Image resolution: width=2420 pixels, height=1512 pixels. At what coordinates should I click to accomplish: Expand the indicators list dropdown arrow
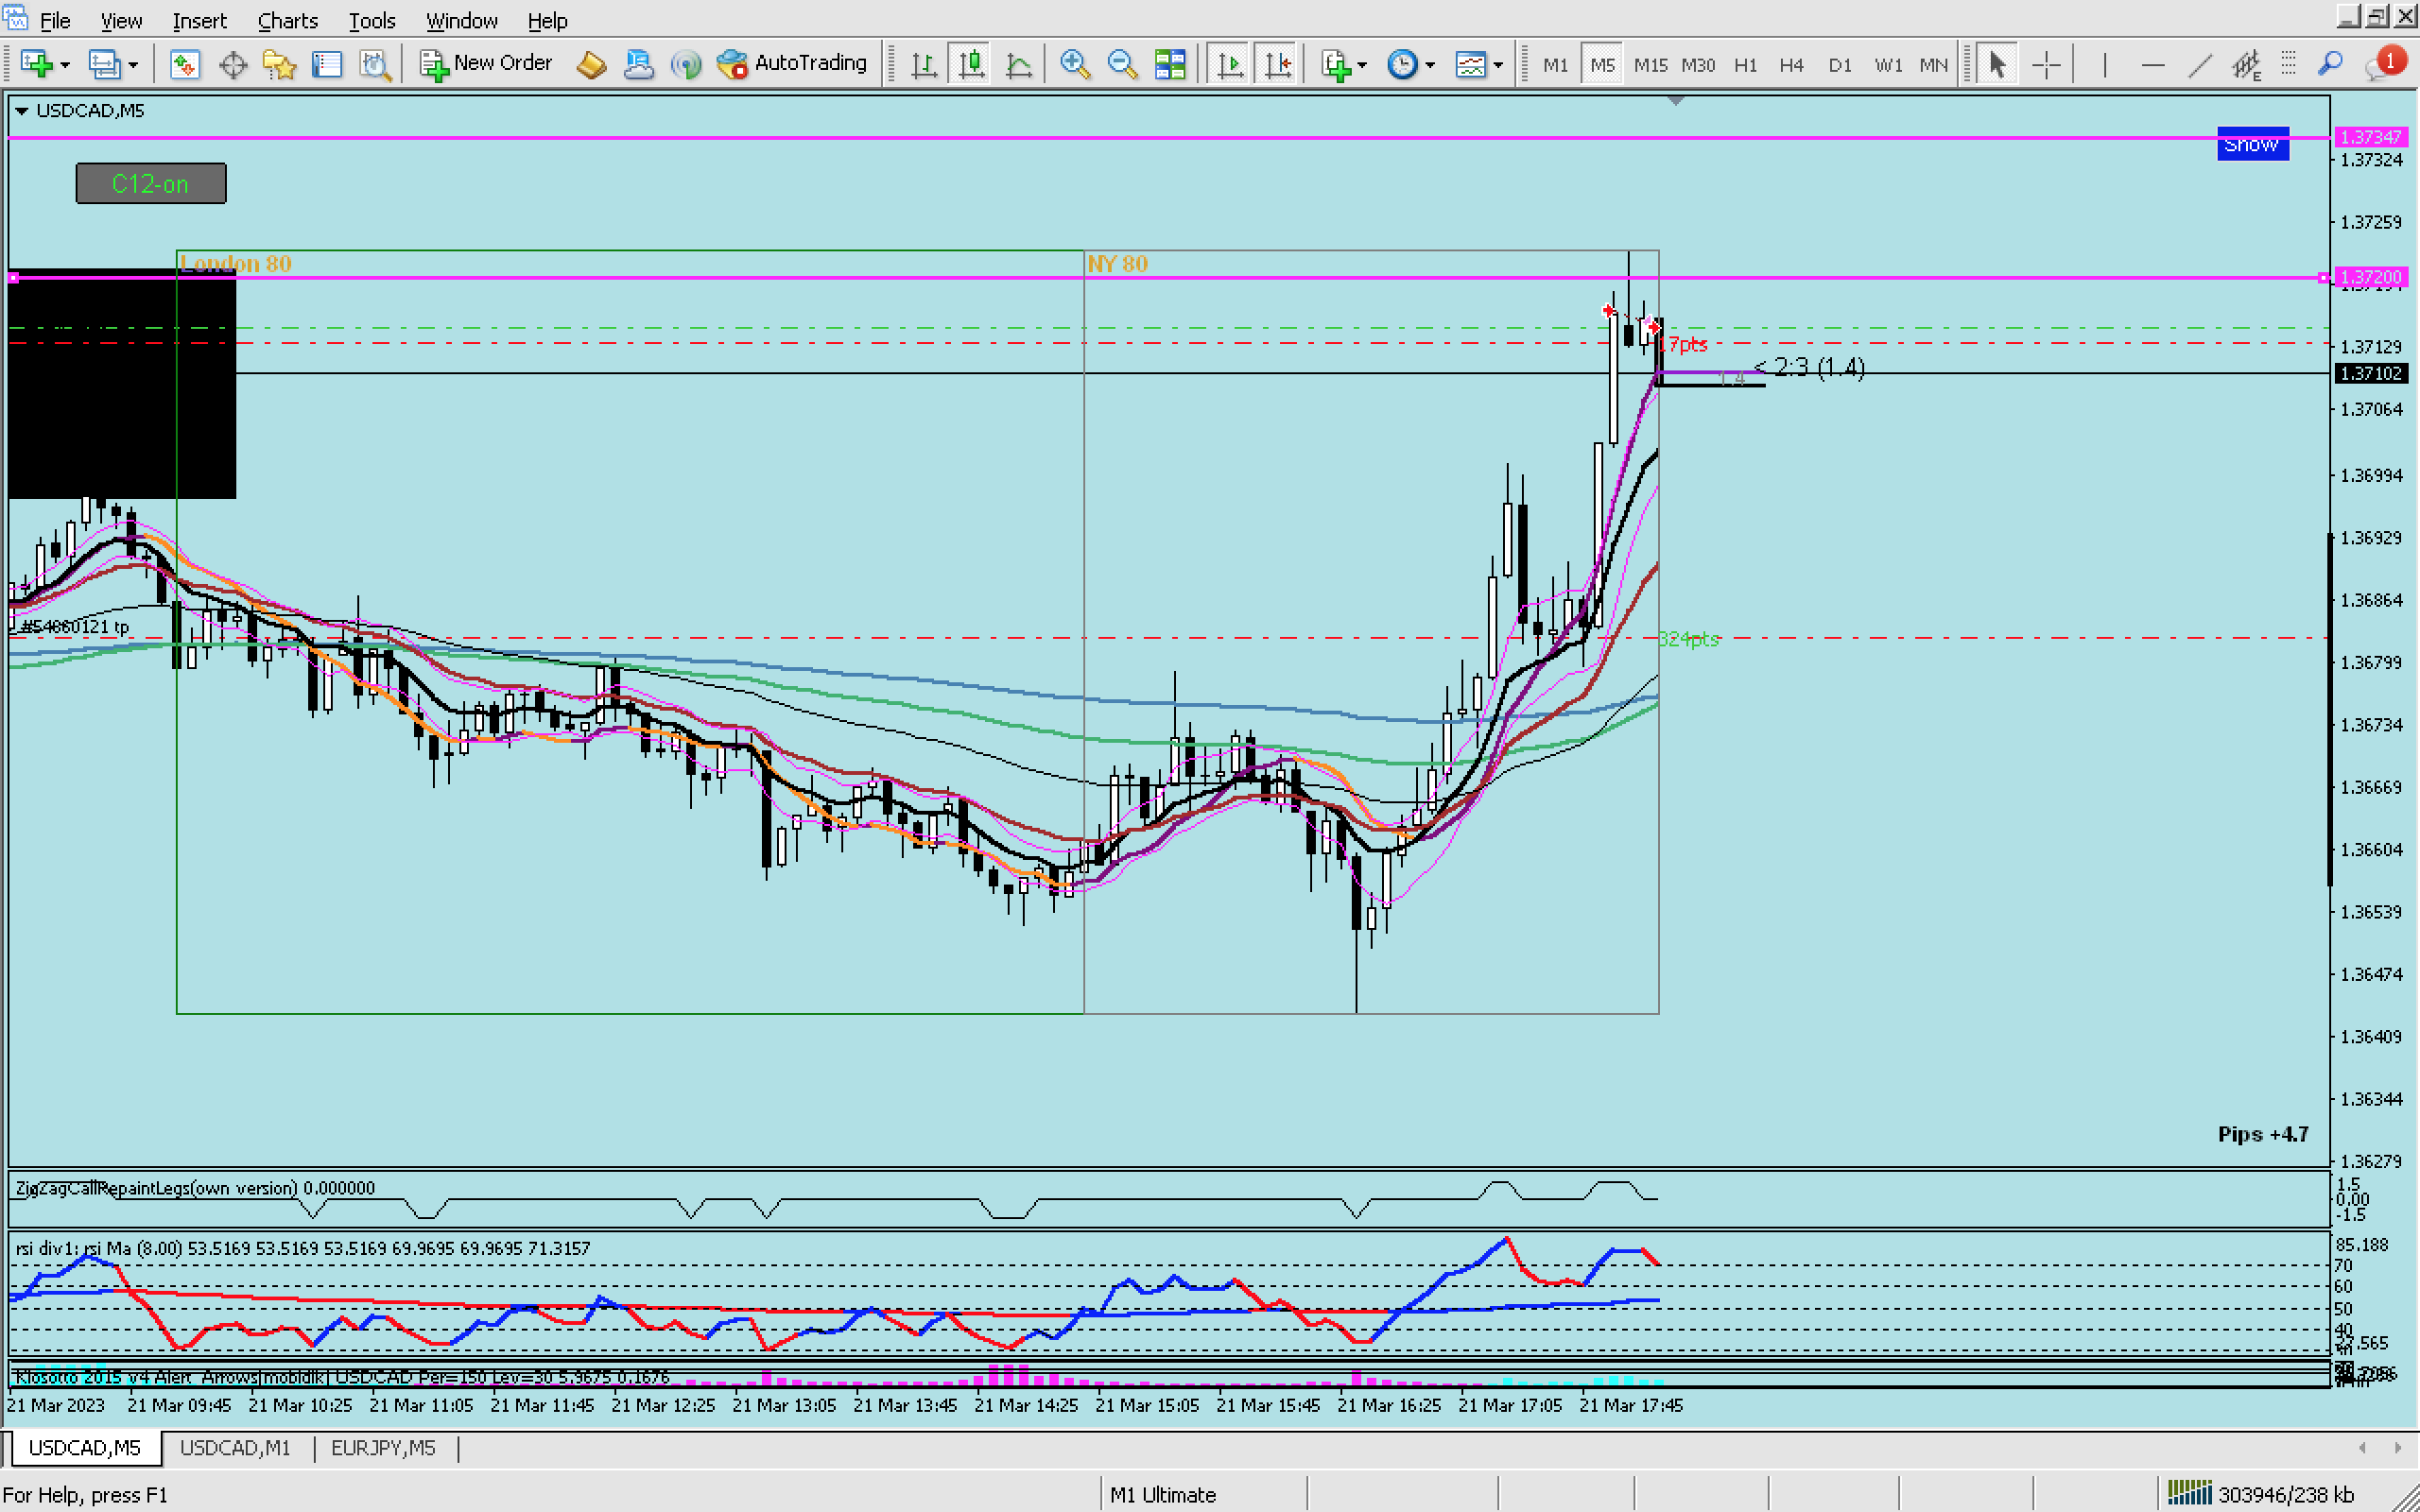click(1362, 65)
